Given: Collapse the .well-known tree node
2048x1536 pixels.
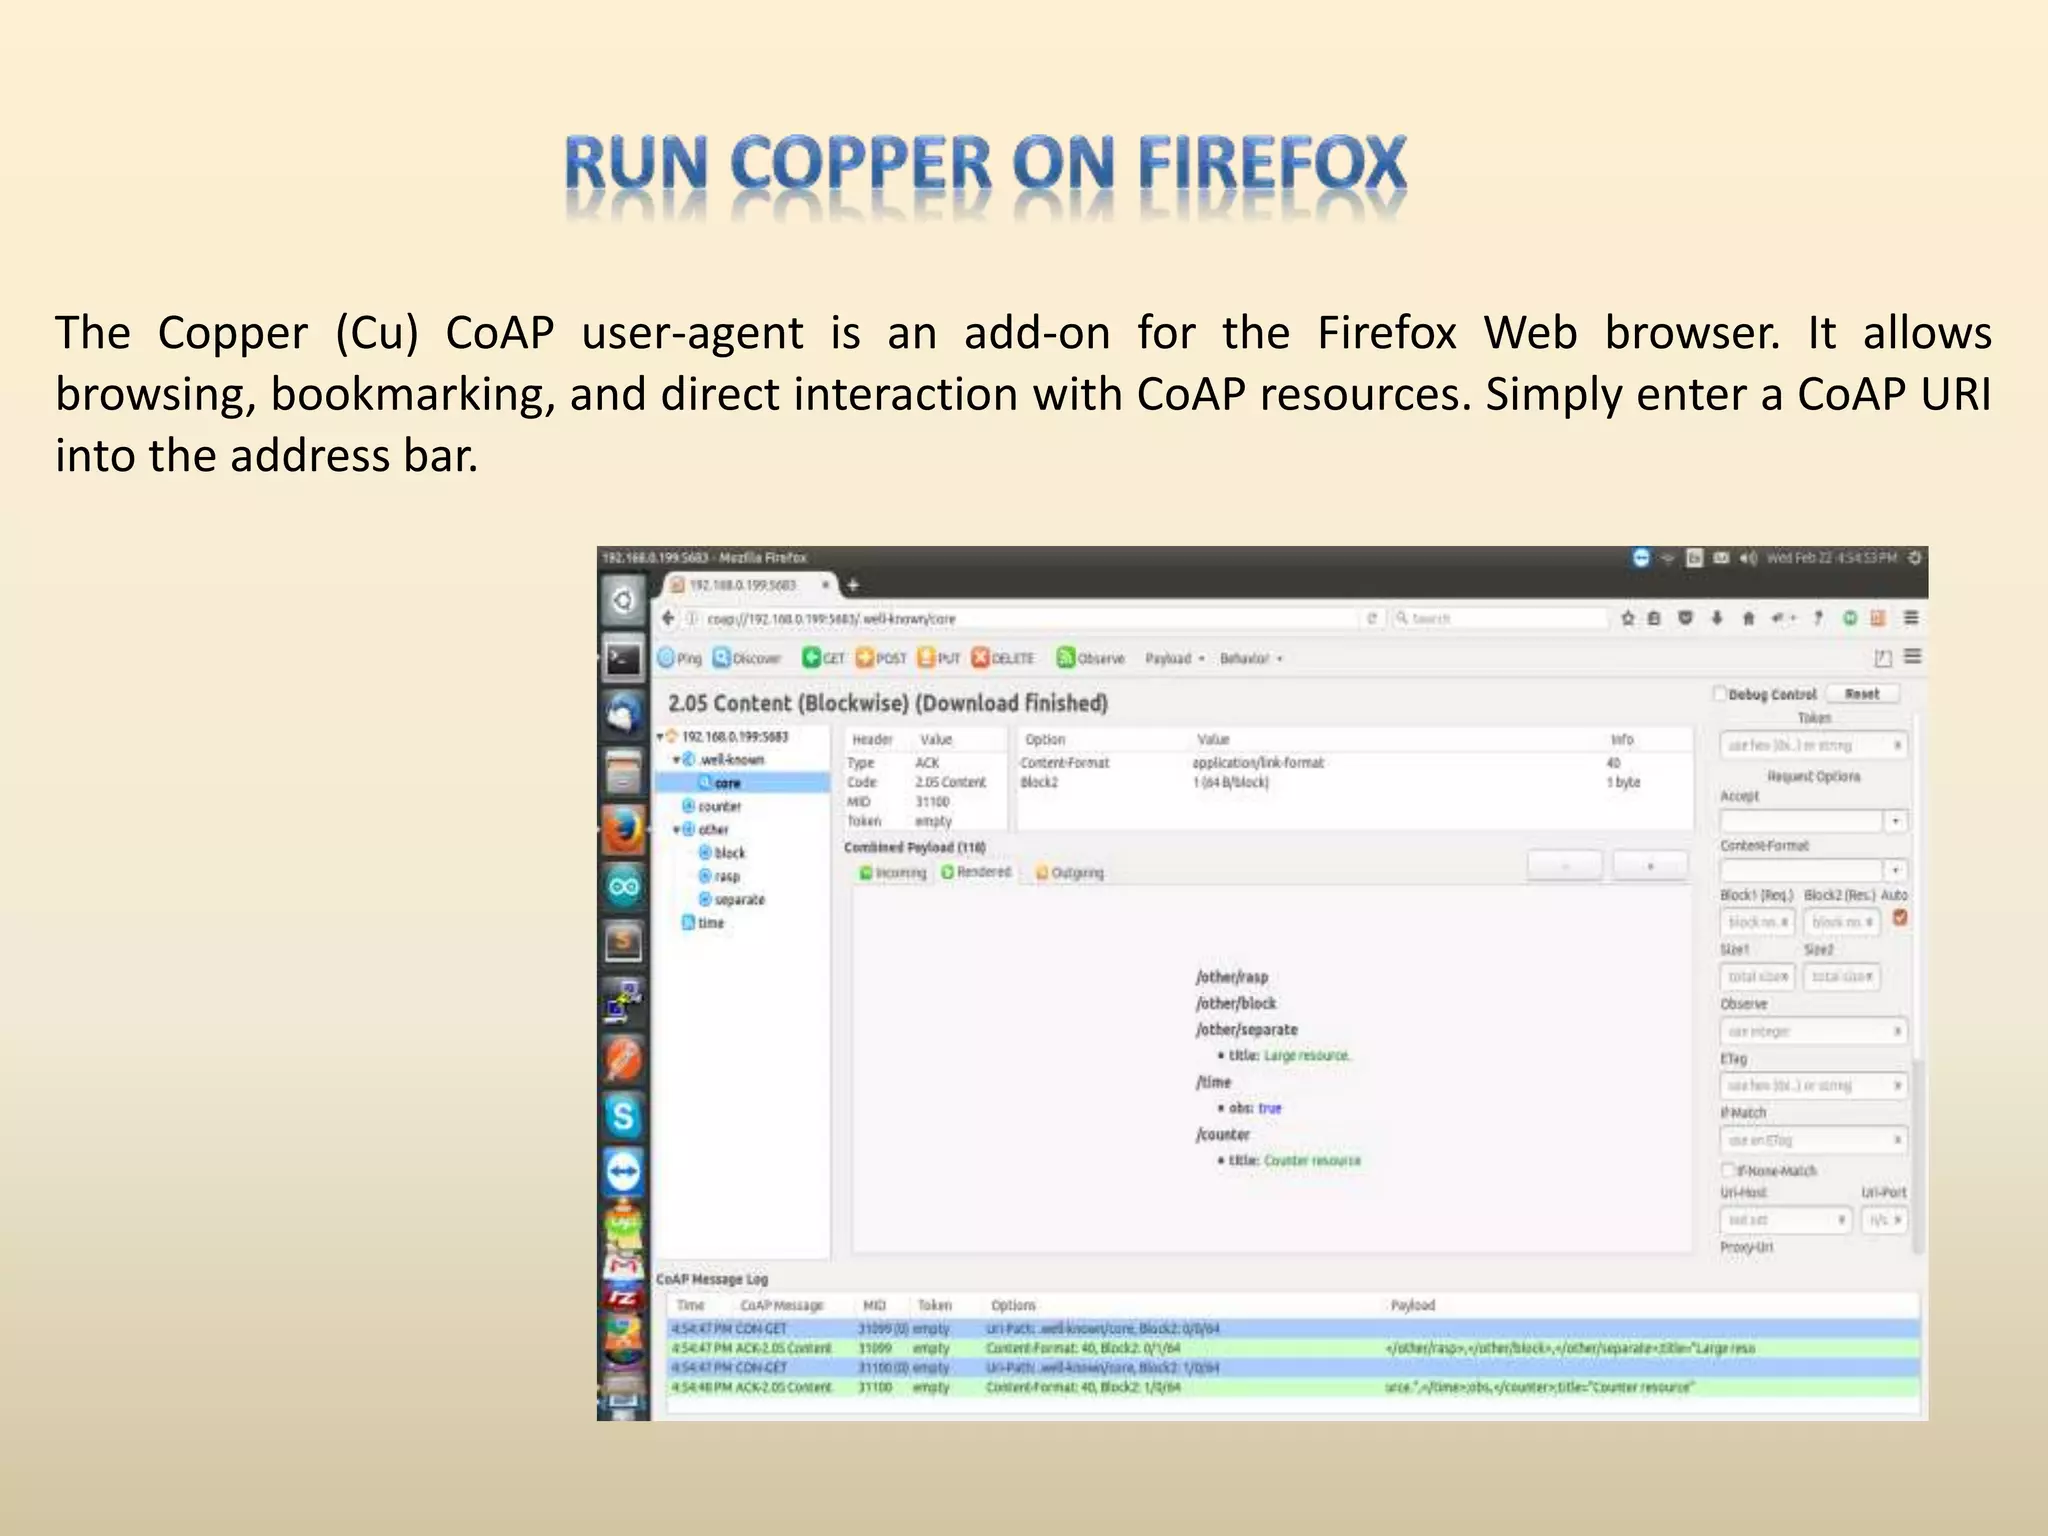Looking at the screenshot, I should 676,760.
